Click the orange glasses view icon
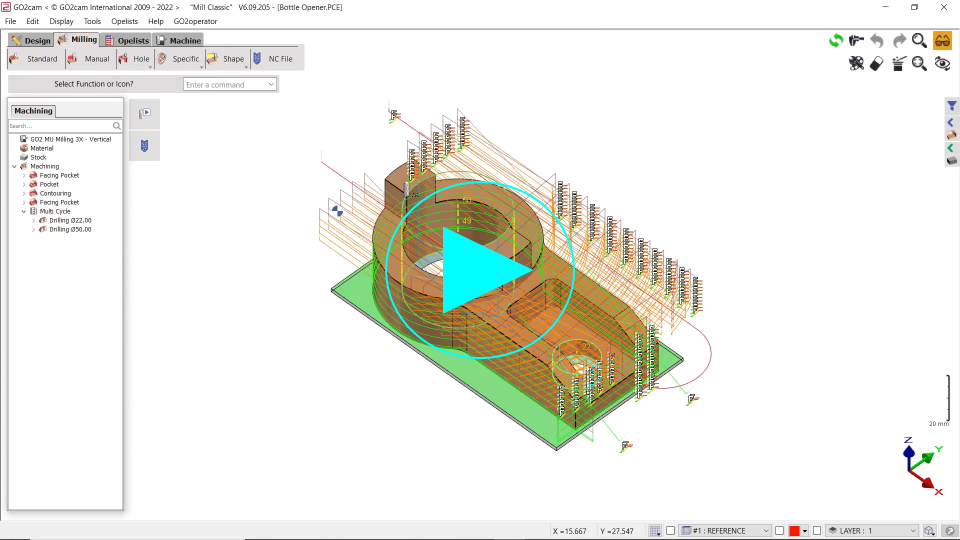Viewport: 960px width, 540px height. tap(942, 40)
